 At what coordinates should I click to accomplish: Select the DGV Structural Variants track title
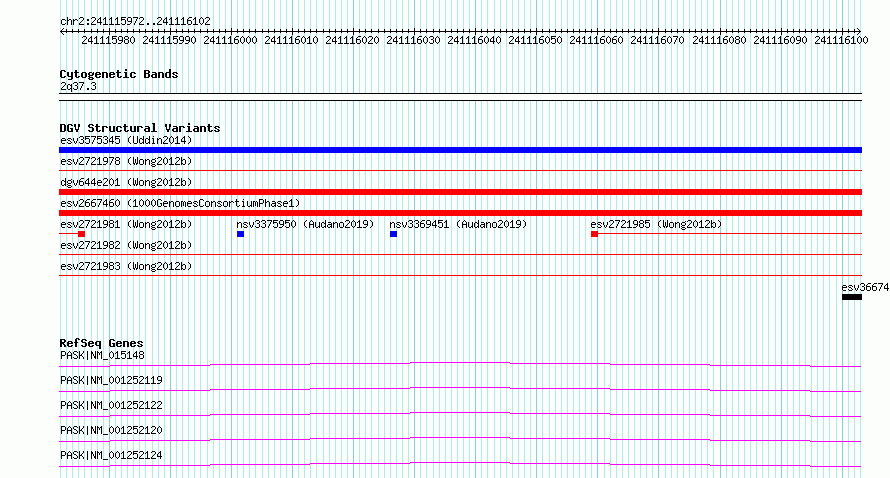pos(140,128)
